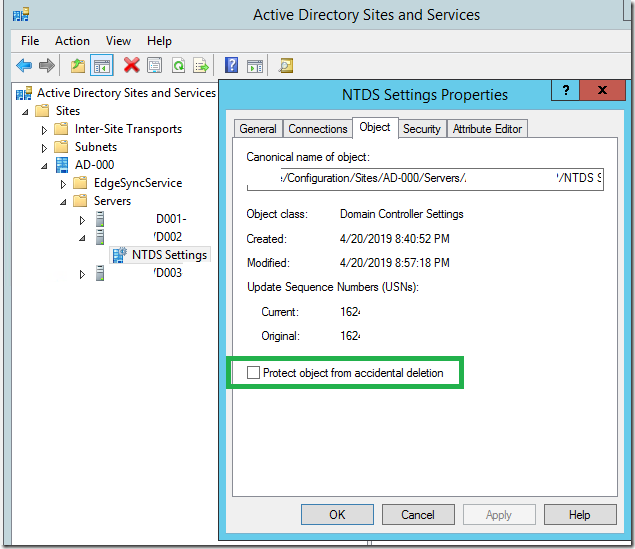635x549 pixels.
Task: Select the AD-000 label in the tree
Action: point(94,165)
